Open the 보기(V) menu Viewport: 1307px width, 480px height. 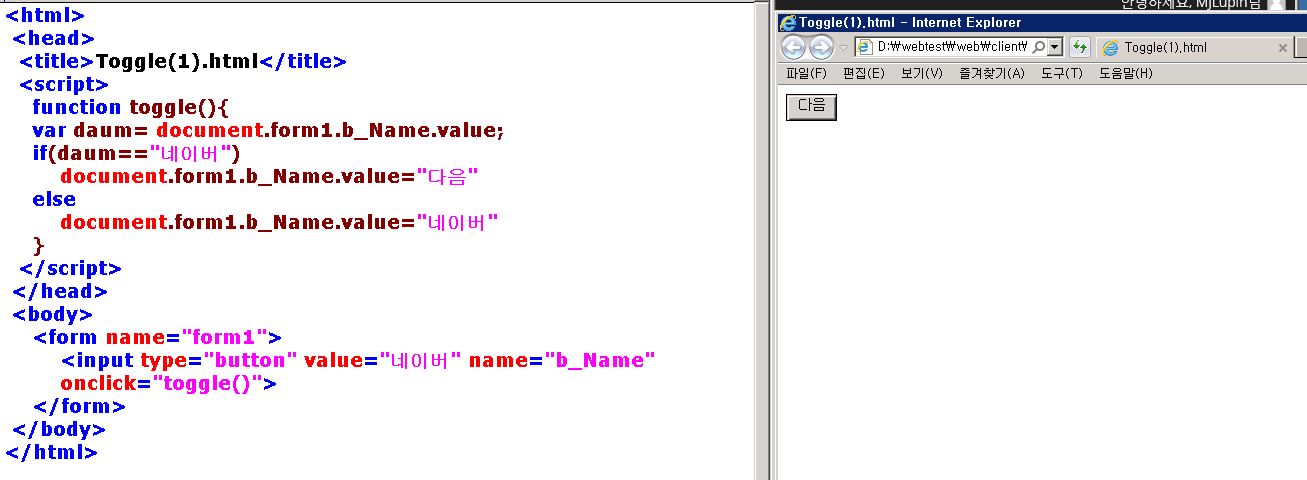921,73
